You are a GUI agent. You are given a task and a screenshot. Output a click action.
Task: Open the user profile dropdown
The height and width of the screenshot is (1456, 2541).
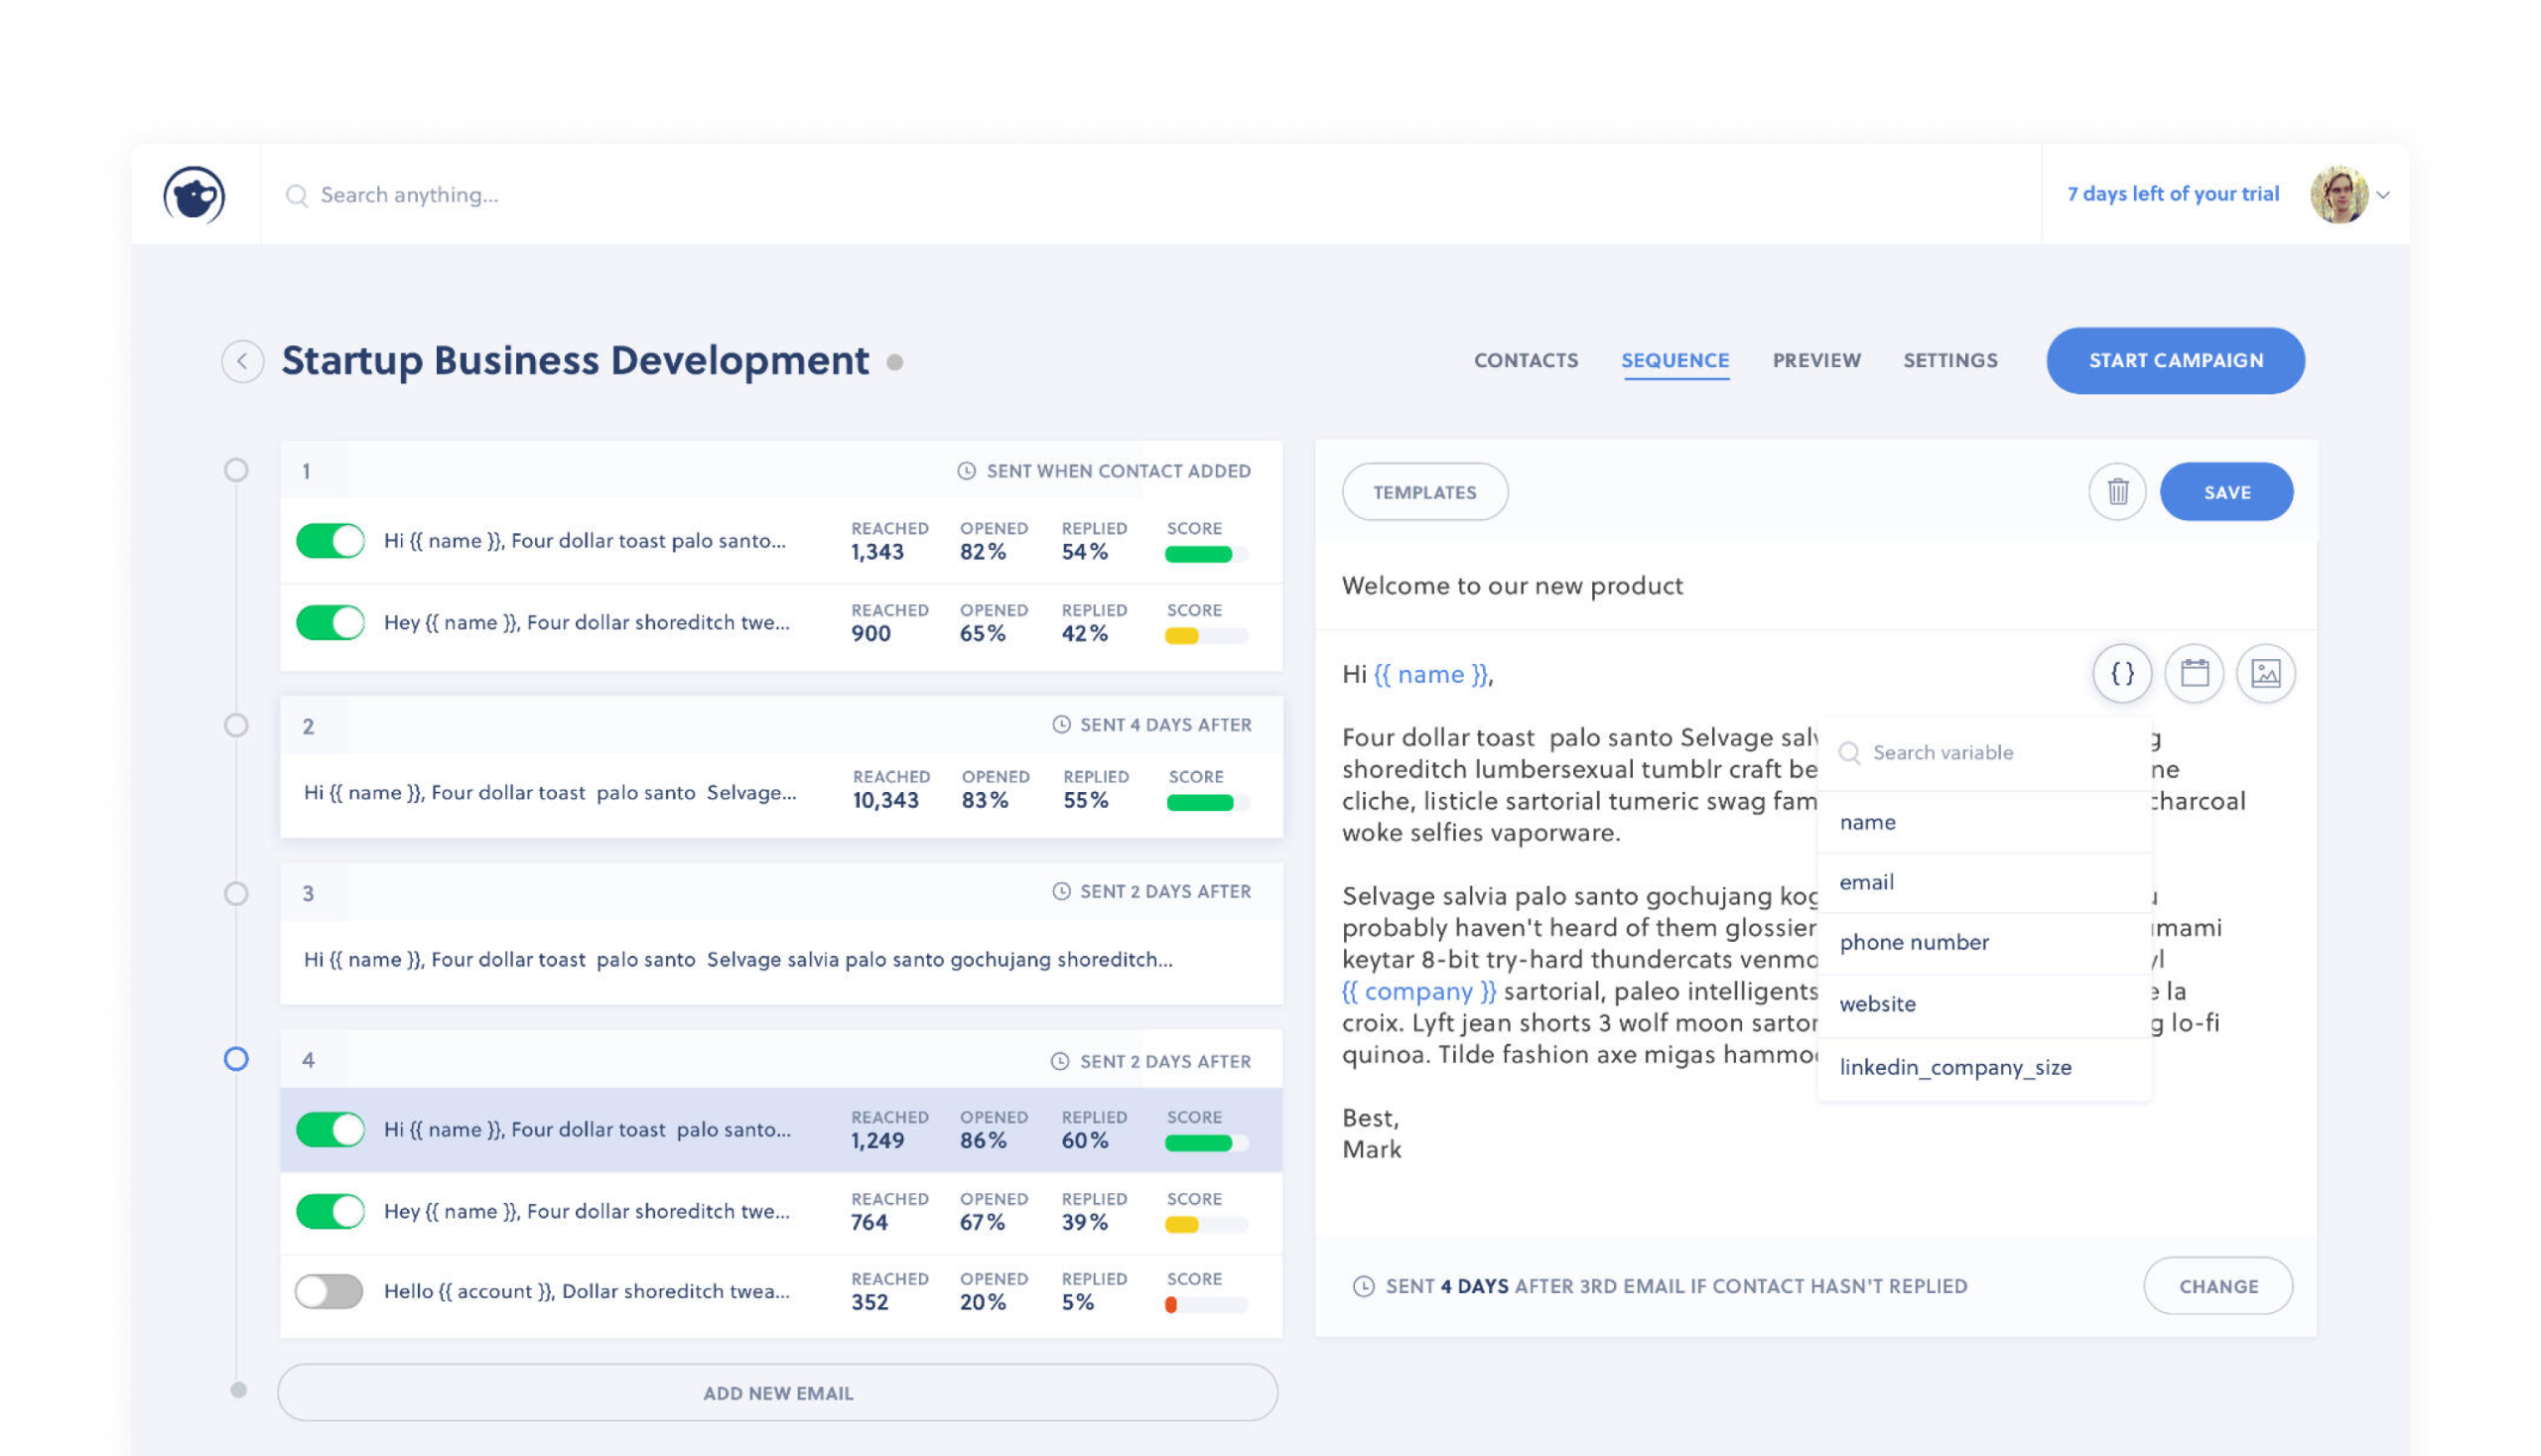(x=2384, y=194)
